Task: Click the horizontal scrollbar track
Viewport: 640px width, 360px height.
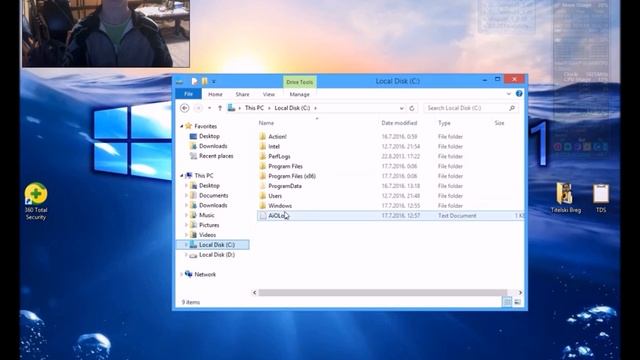Action: [x=382, y=293]
